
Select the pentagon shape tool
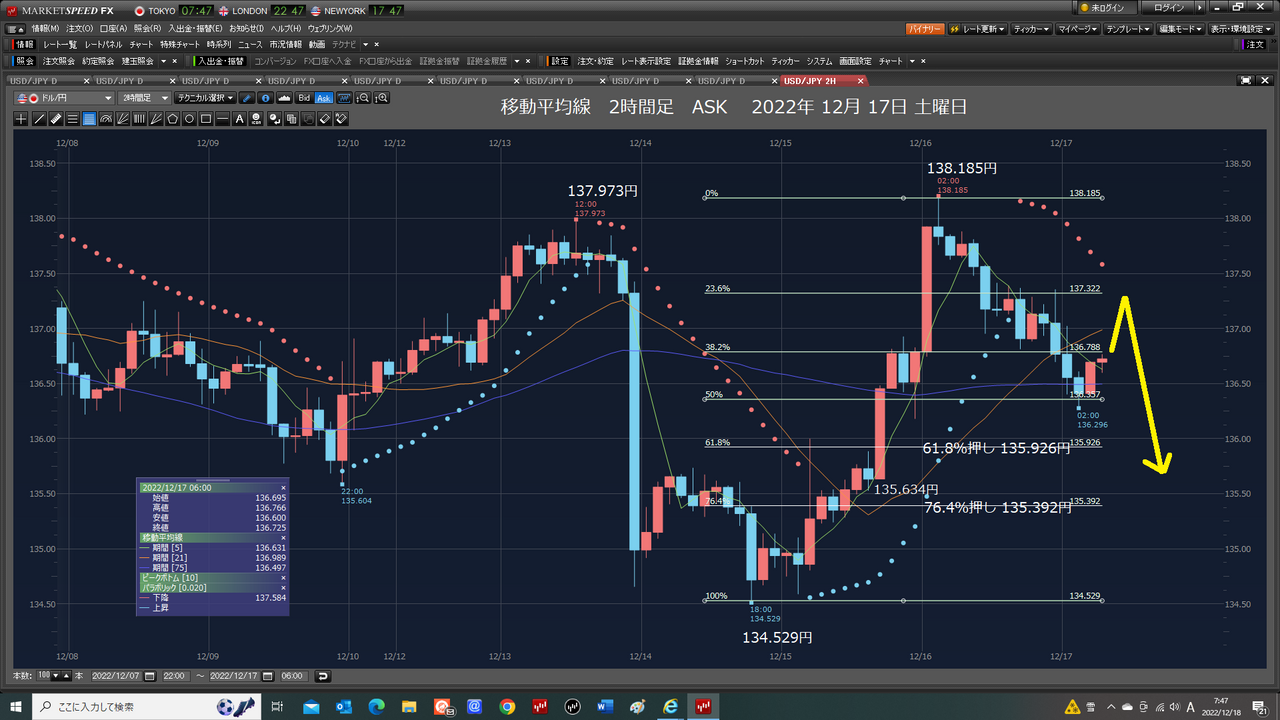pos(172,119)
